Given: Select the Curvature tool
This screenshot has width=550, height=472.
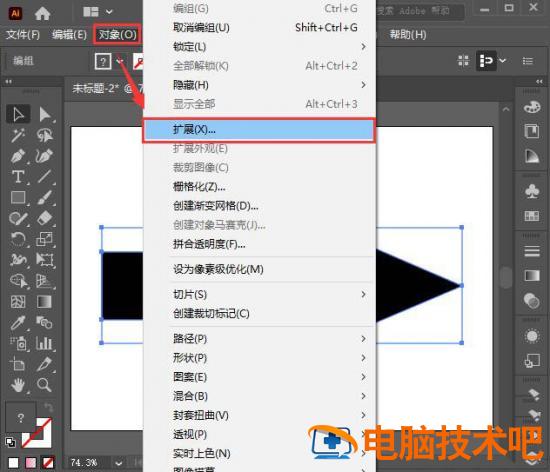Looking at the screenshot, I should [x=45, y=156].
